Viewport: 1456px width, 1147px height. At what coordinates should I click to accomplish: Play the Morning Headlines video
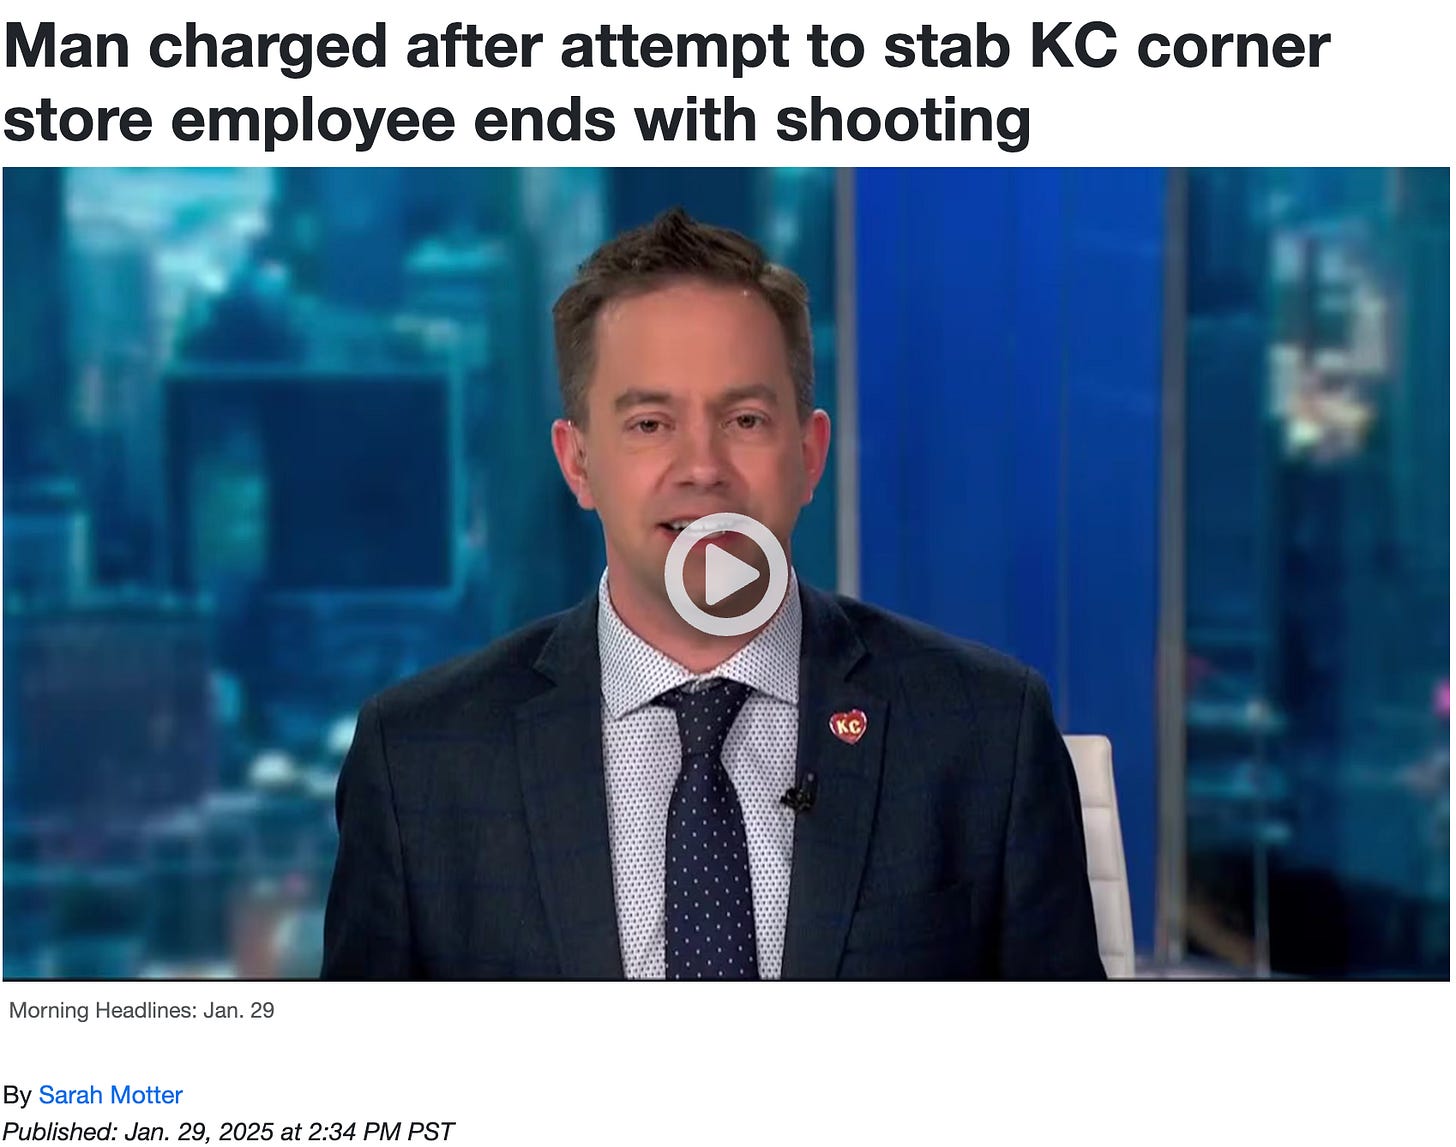(726, 574)
